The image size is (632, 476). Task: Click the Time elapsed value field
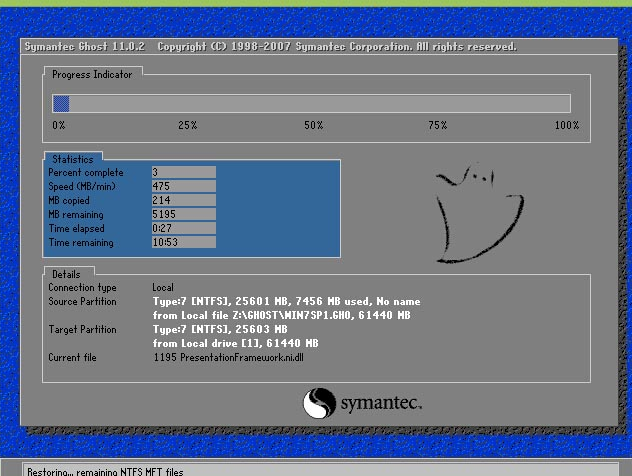pos(183,228)
